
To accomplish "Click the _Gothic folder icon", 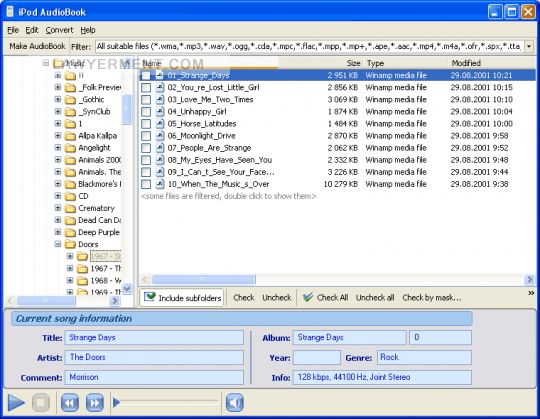I will pyautogui.click(x=70, y=100).
